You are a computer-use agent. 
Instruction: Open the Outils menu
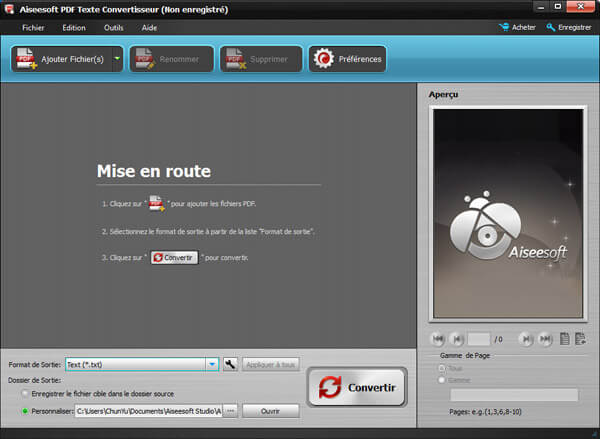click(114, 27)
